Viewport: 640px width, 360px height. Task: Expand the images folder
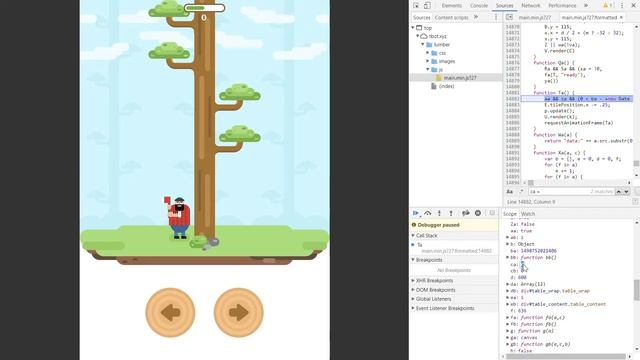[x=428, y=61]
